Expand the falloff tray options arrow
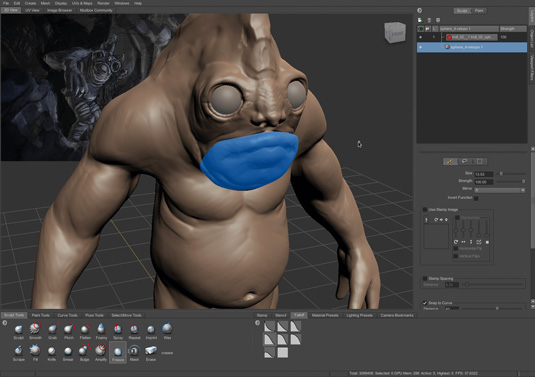535x377 pixels. [x=258, y=322]
